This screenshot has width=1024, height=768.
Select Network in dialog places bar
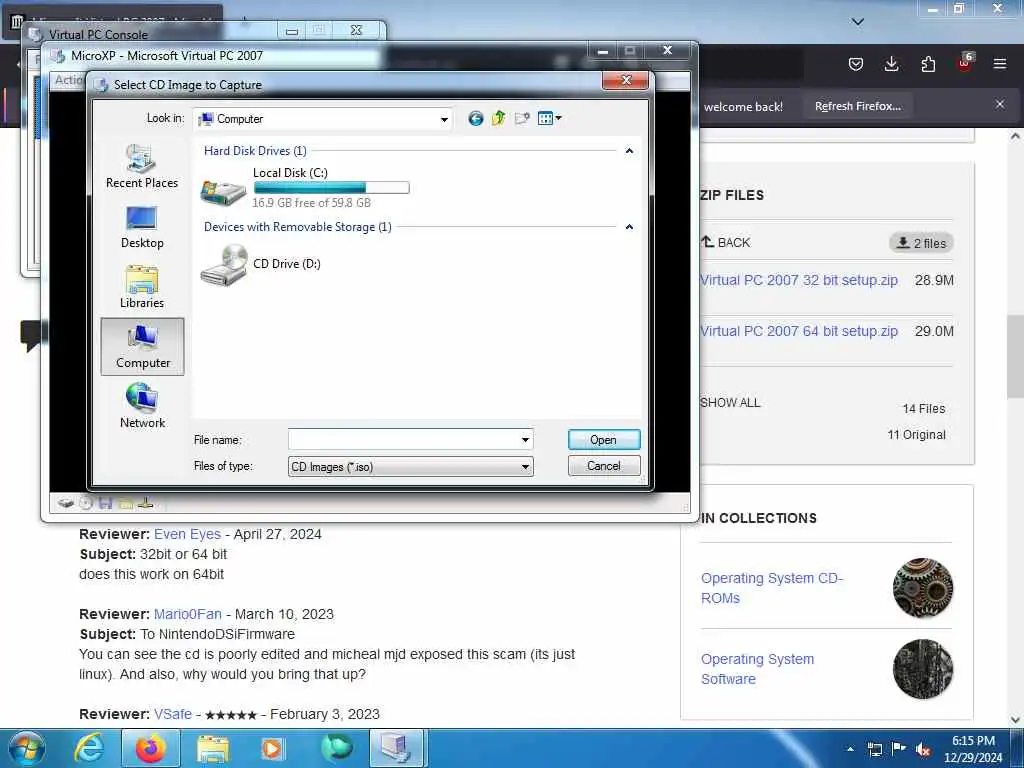(142, 406)
